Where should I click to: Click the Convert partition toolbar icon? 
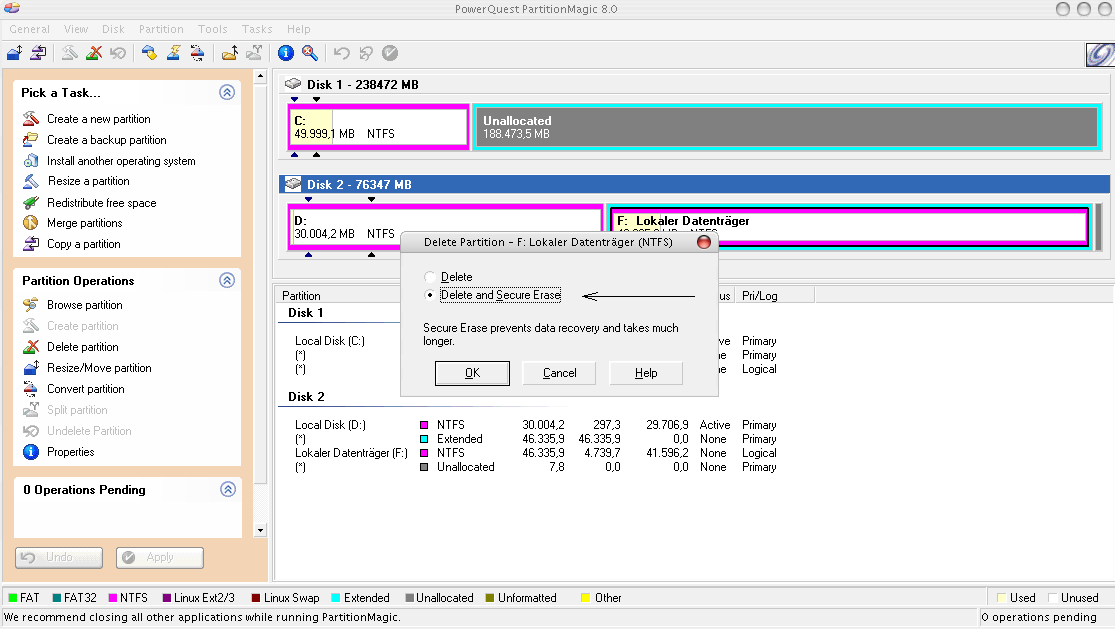tap(197, 53)
